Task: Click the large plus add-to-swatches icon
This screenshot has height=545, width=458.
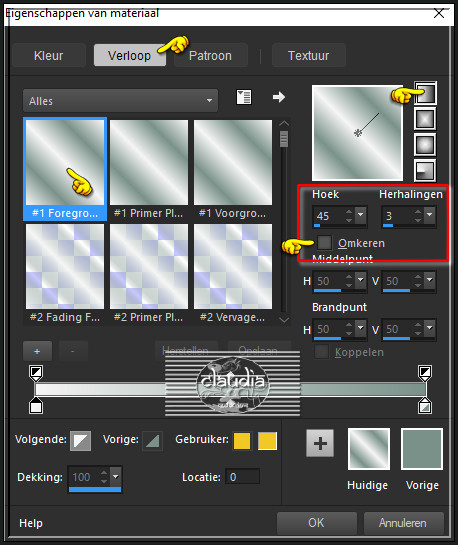Action: tap(320, 443)
